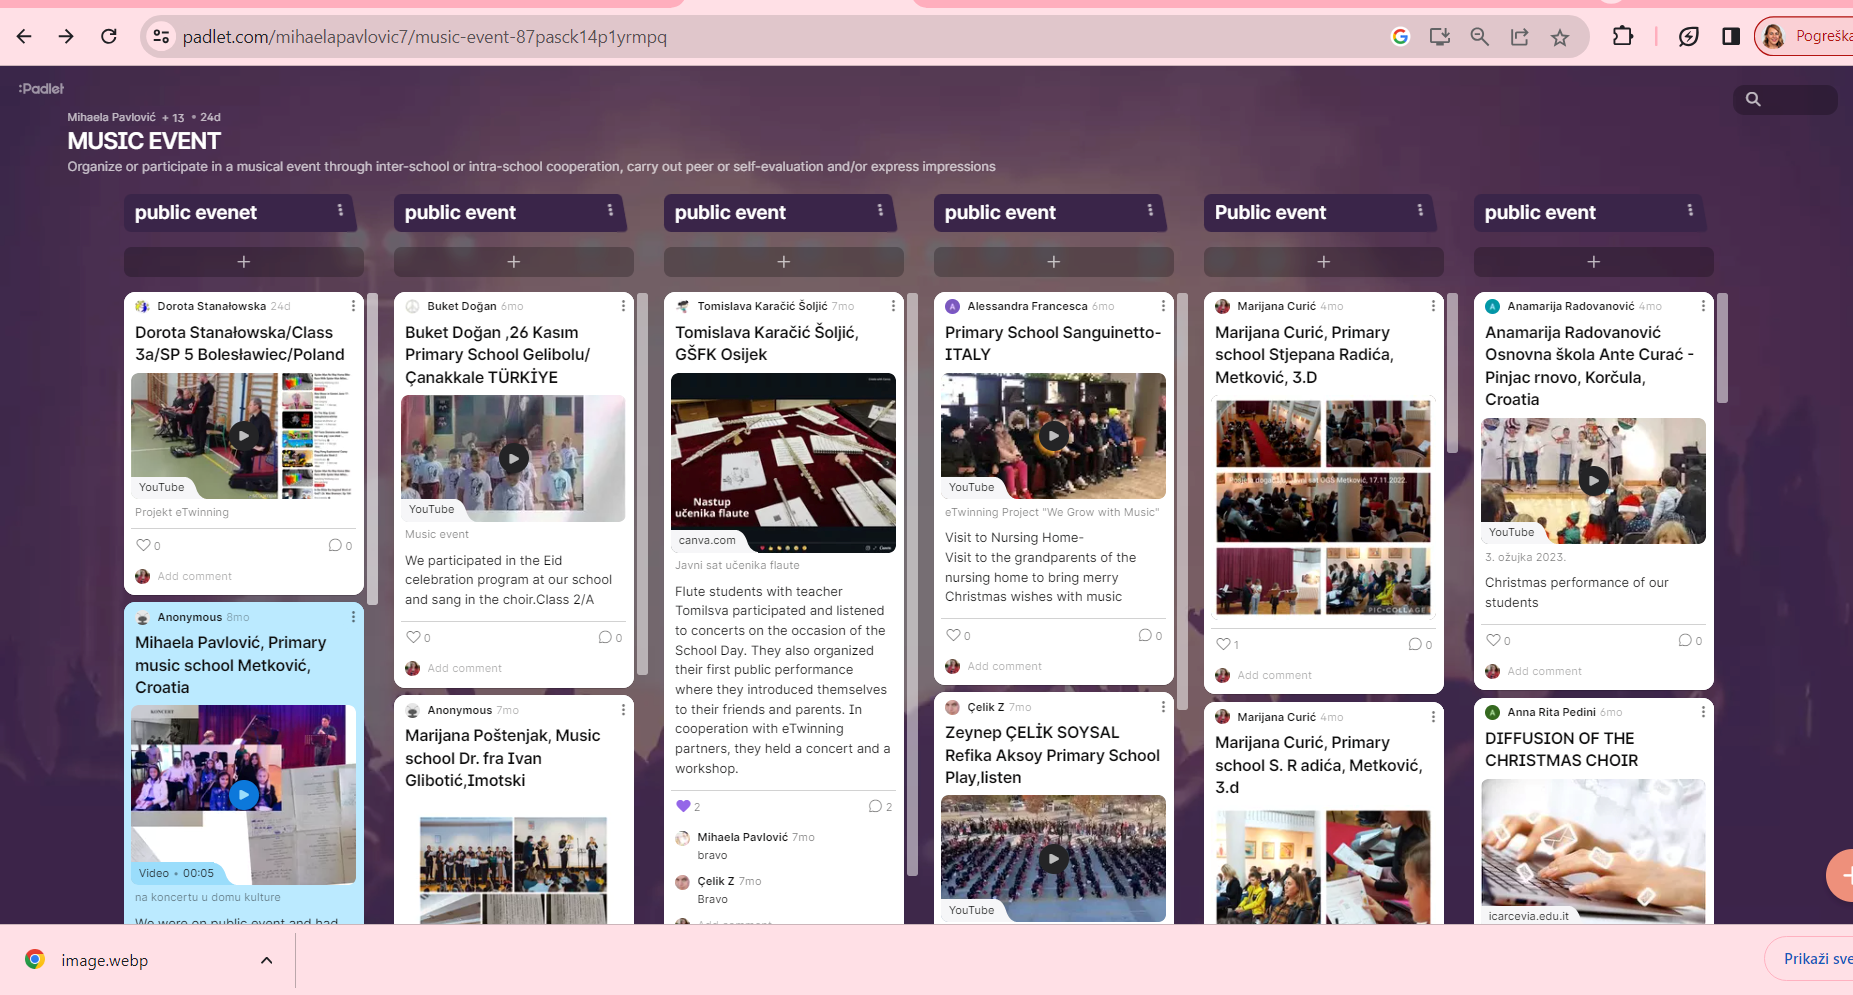The width and height of the screenshot is (1853, 995).
Task: Open icarcevia.edu.it link thumbnail
Action: pos(1593,850)
